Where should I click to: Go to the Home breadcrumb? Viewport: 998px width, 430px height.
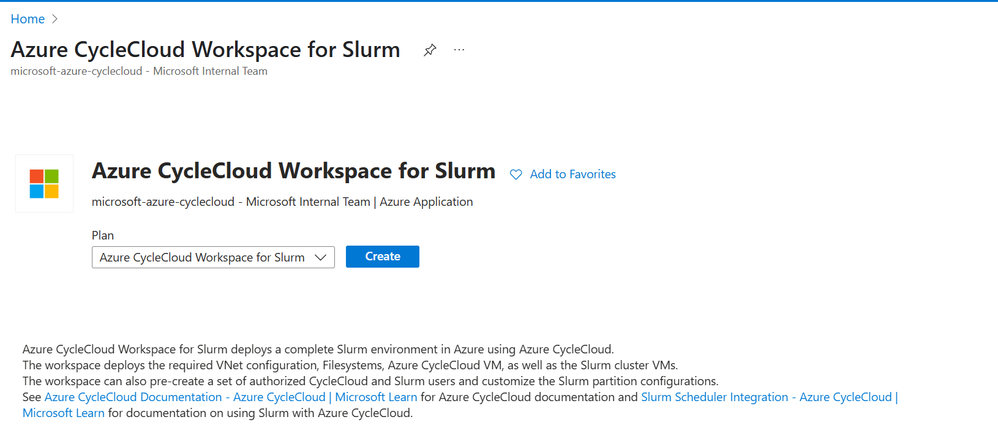coord(28,19)
